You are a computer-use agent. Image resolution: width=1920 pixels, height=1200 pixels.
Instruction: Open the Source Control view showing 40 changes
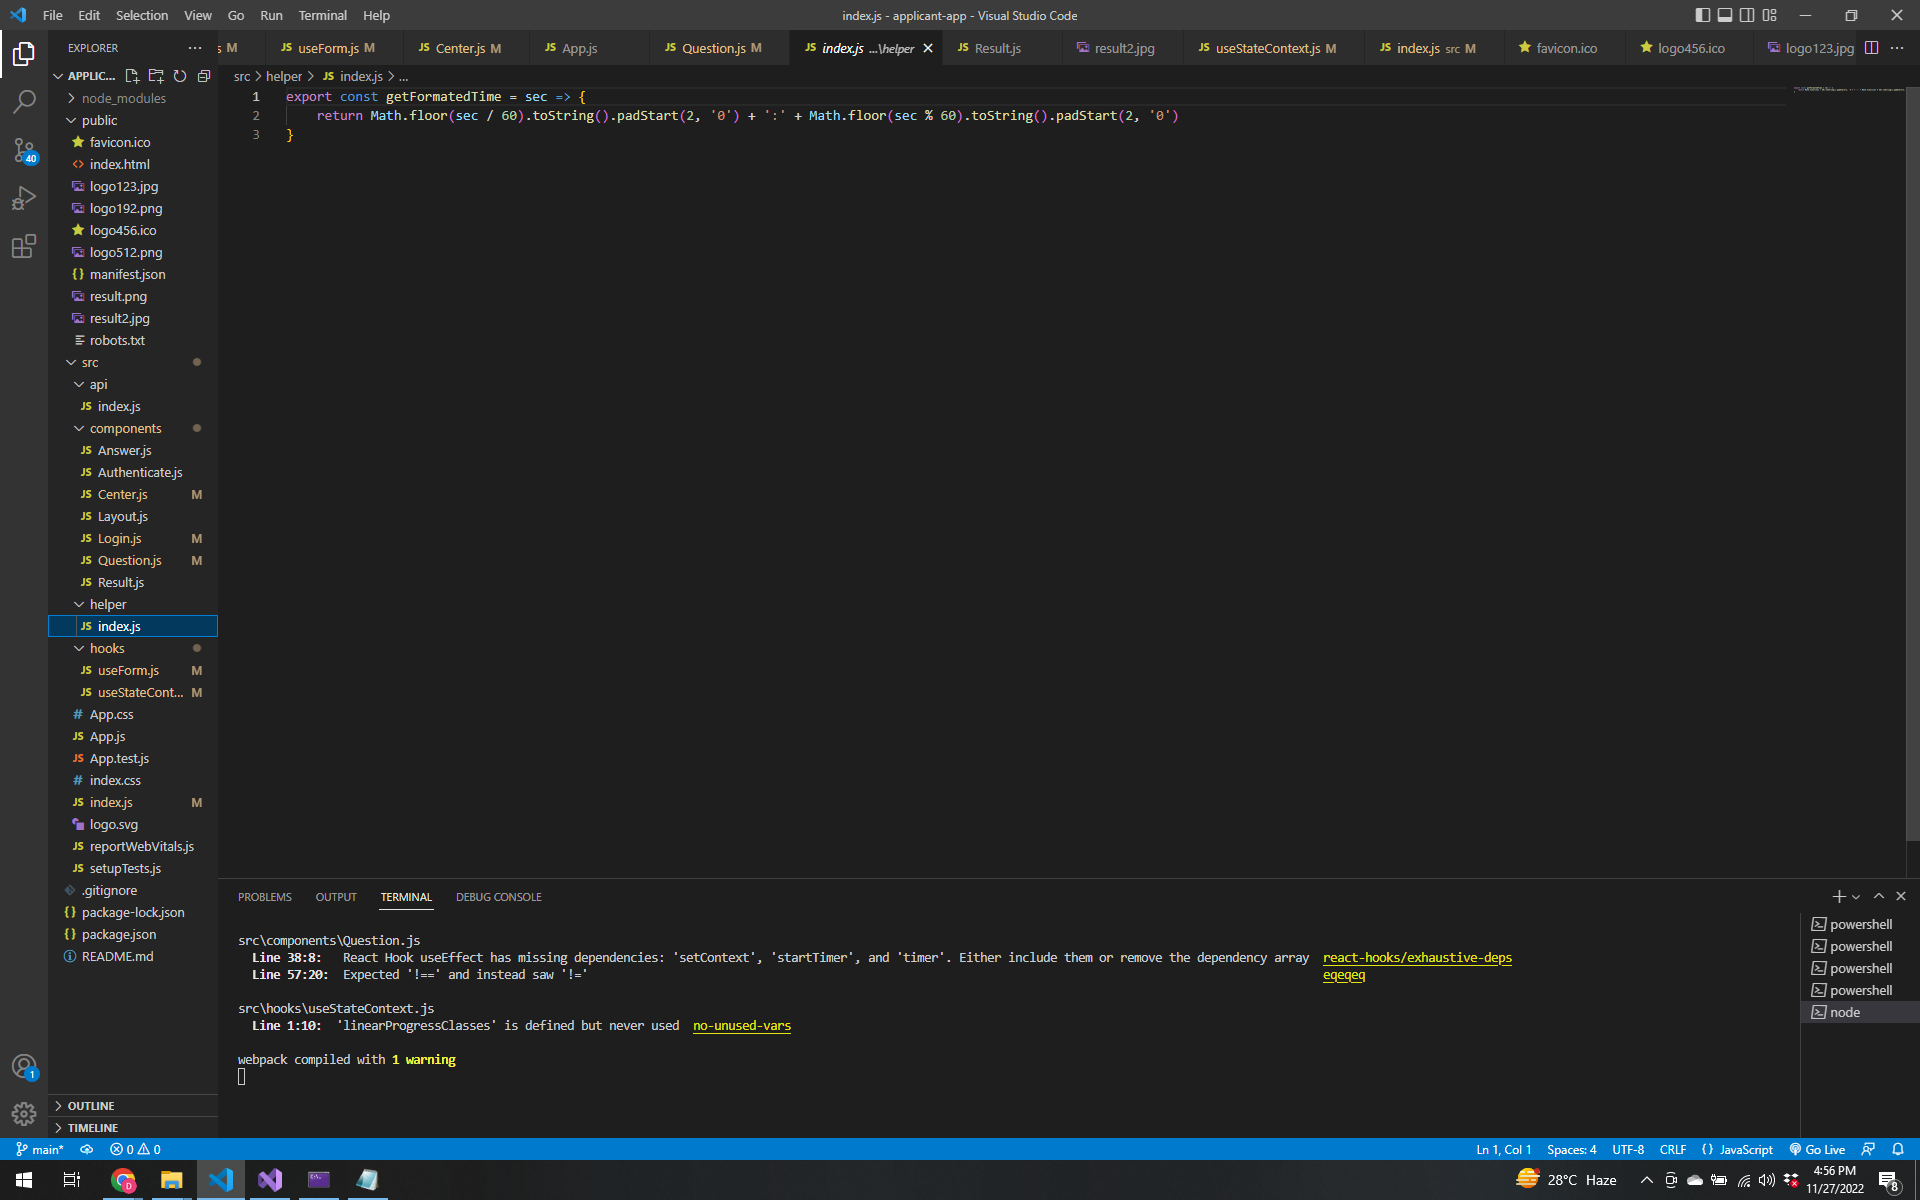(x=24, y=150)
